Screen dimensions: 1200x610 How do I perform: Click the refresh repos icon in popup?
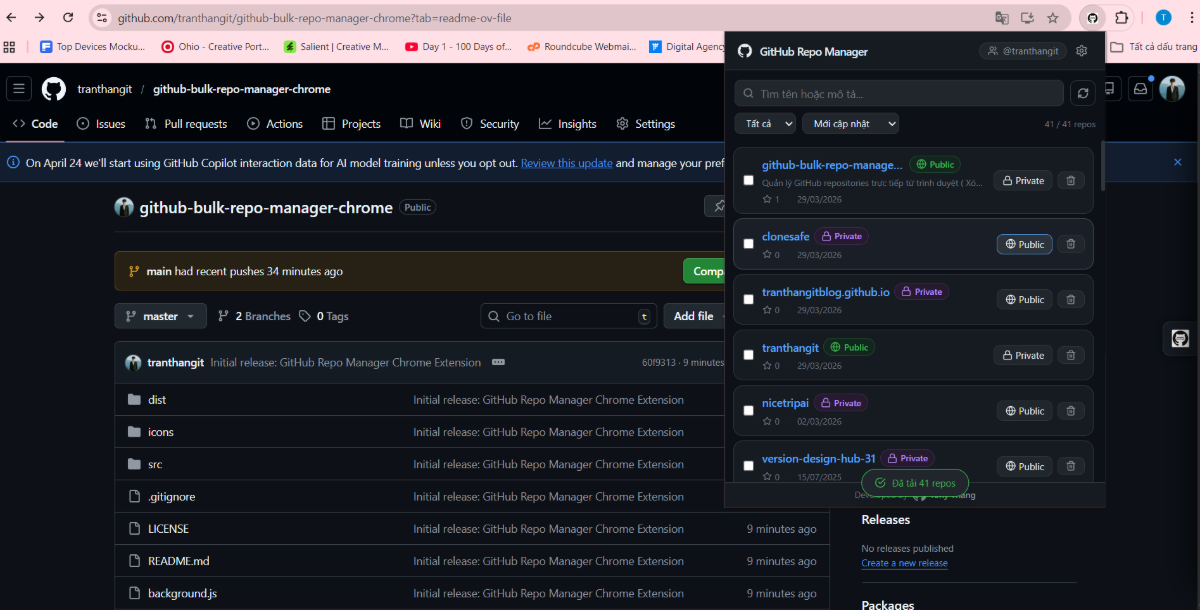click(1082, 93)
